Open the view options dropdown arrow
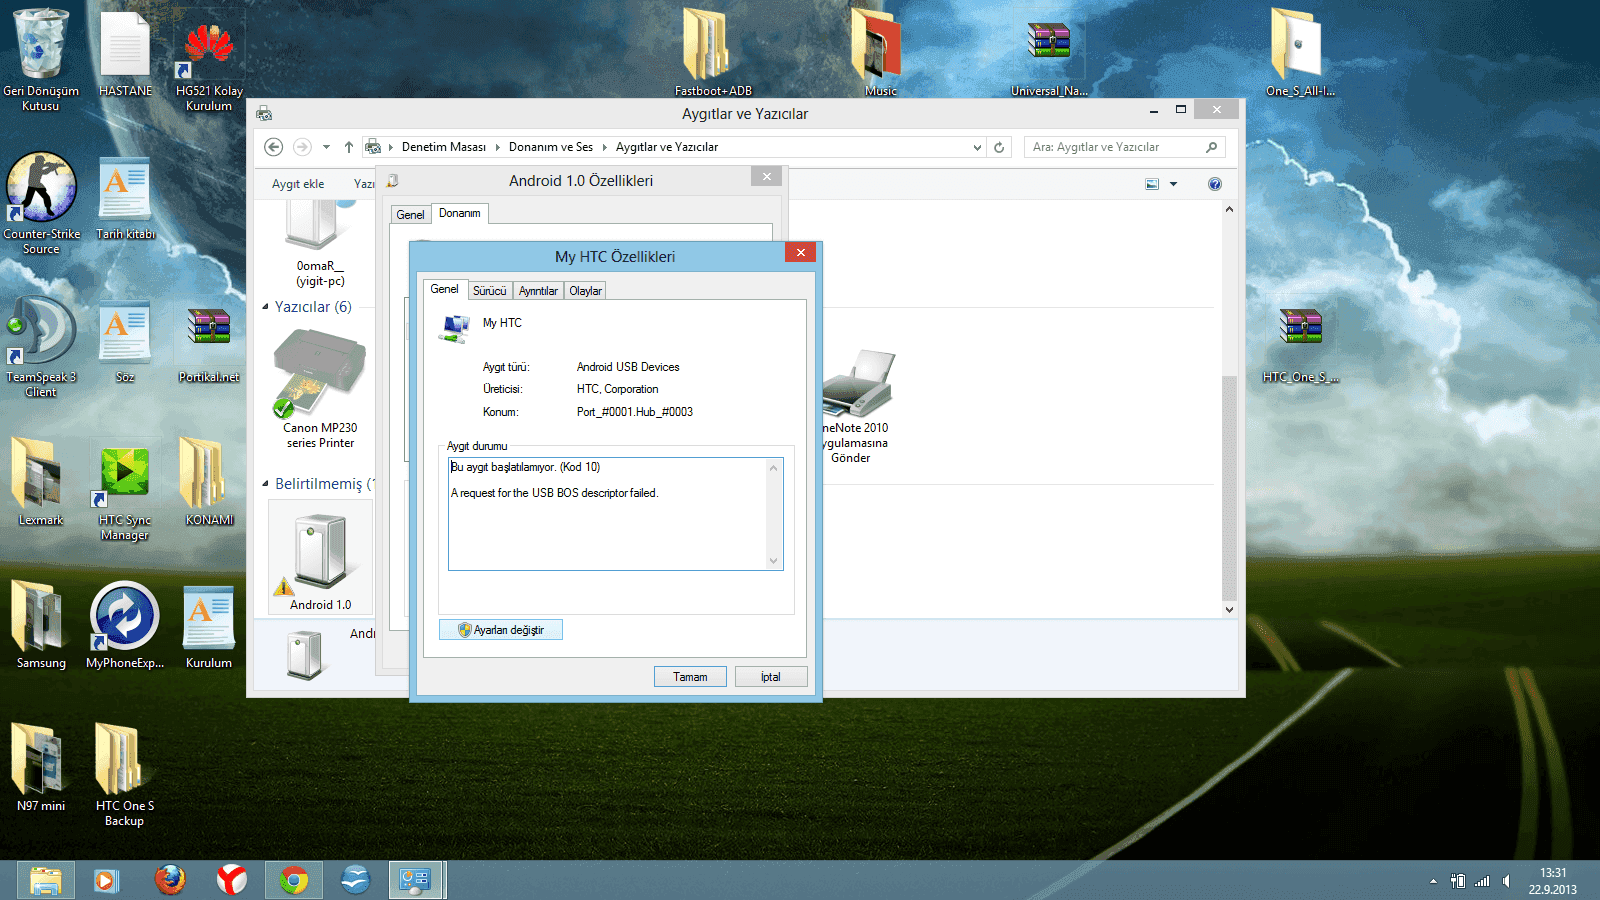This screenshot has width=1600, height=900. (x=1174, y=184)
